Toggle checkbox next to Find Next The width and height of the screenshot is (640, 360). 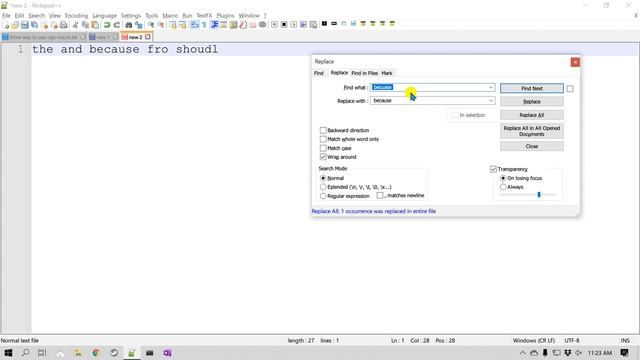570,89
